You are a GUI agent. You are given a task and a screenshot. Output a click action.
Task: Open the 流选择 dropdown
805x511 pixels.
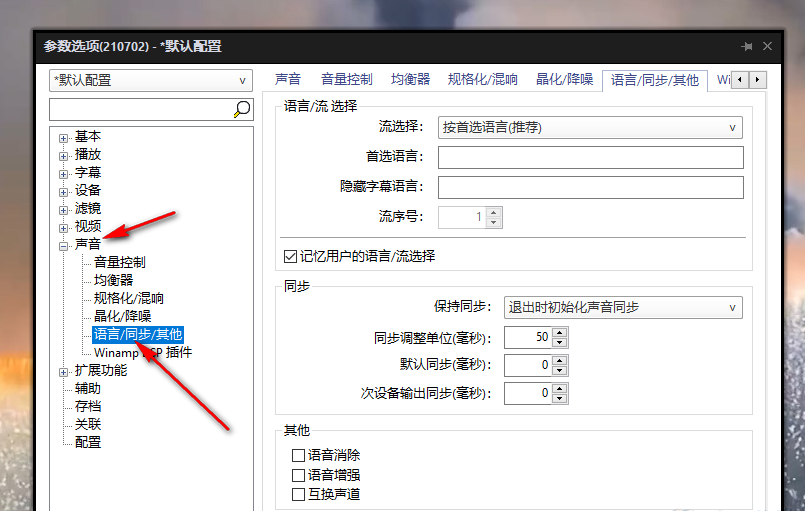pyautogui.click(x=590, y=127)
